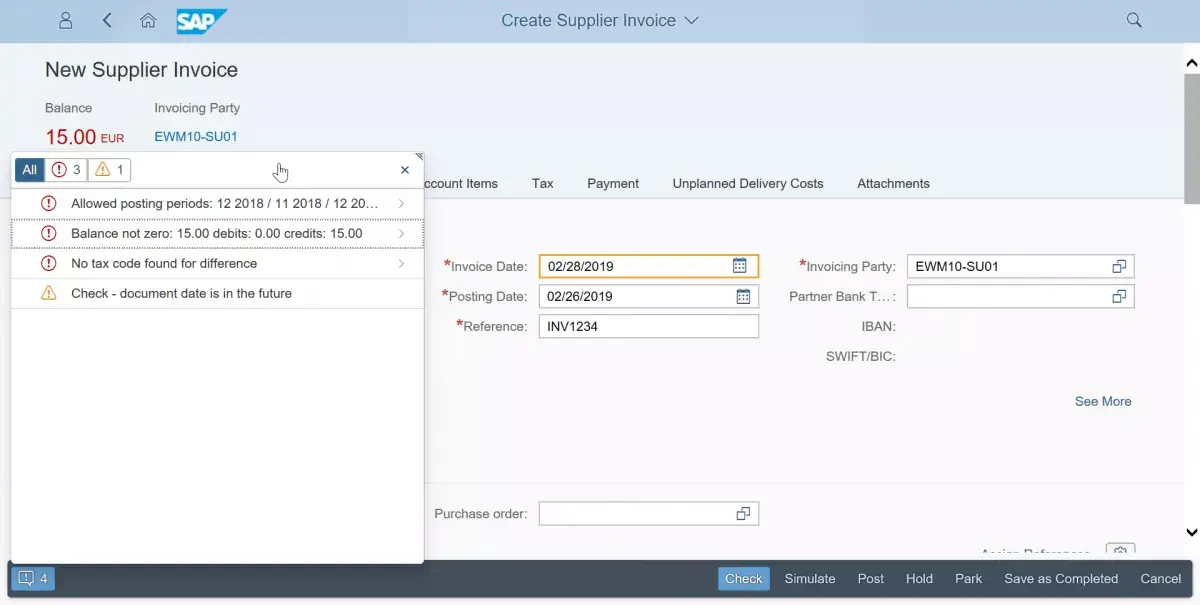The image size is (1200, 605).
Task: Click the Hold button
Action: [x=919, y=578]
